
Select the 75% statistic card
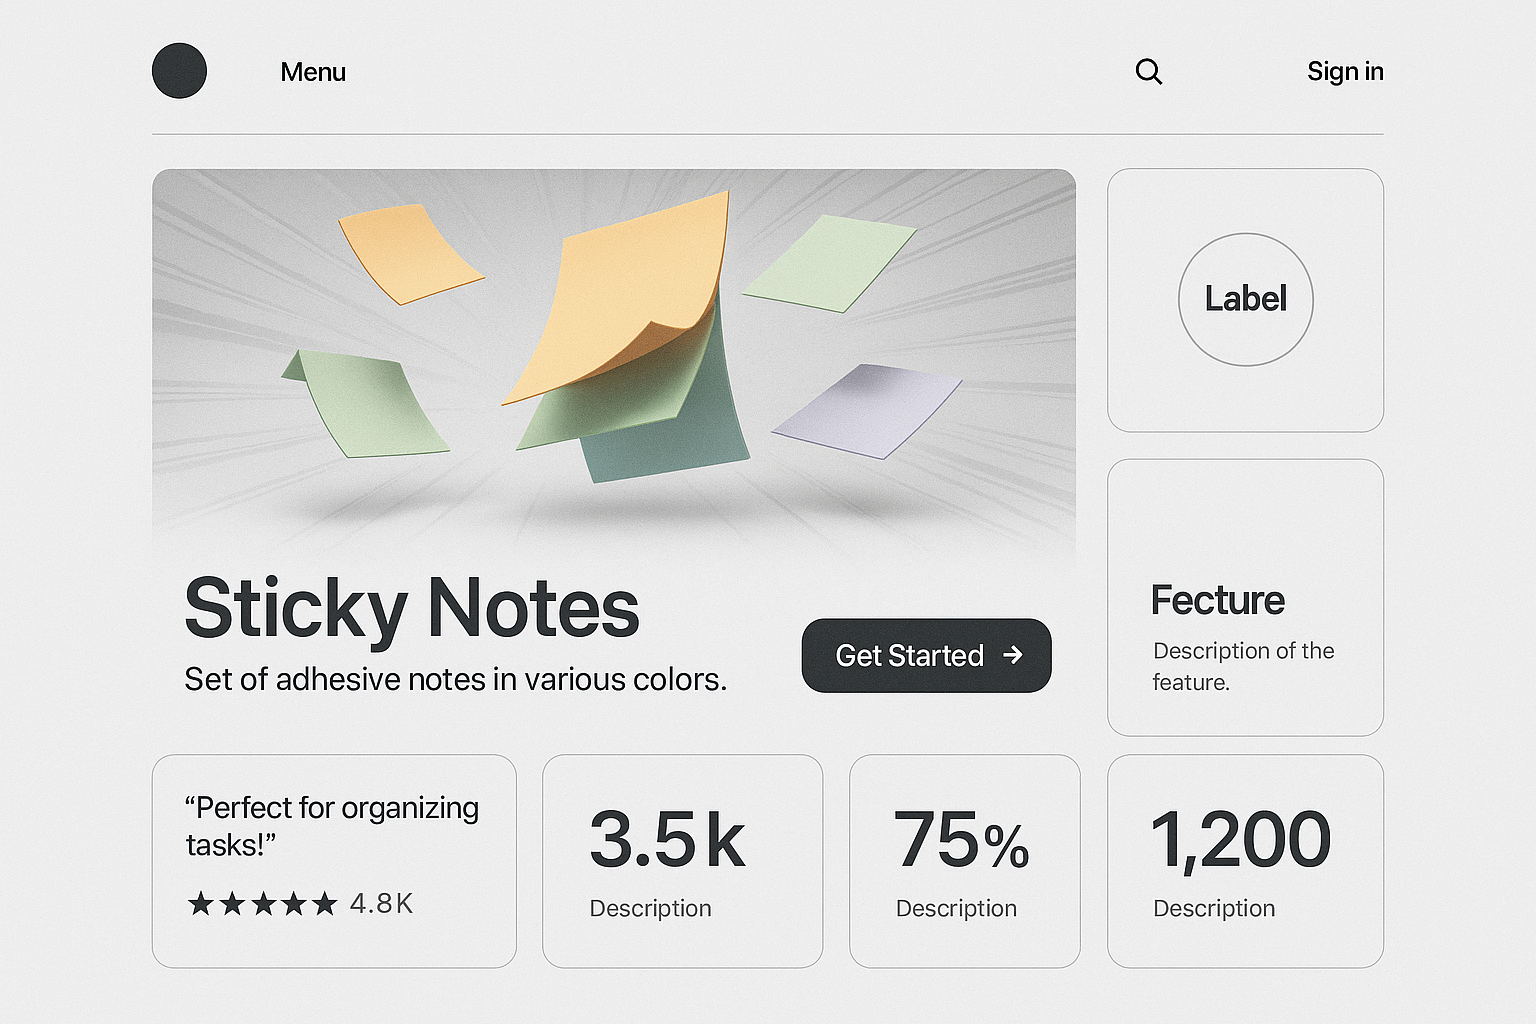(964, 861)
